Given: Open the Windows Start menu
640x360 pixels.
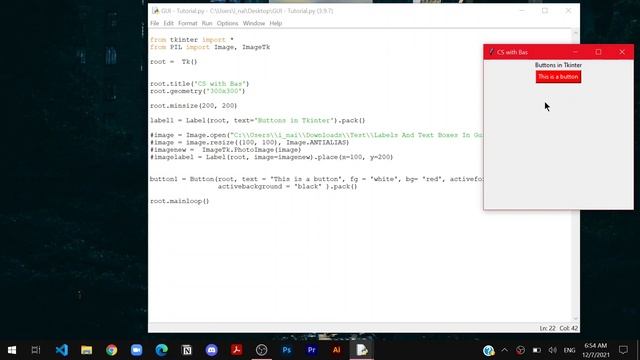Looking at the screenshot, I should coord(12,350).
